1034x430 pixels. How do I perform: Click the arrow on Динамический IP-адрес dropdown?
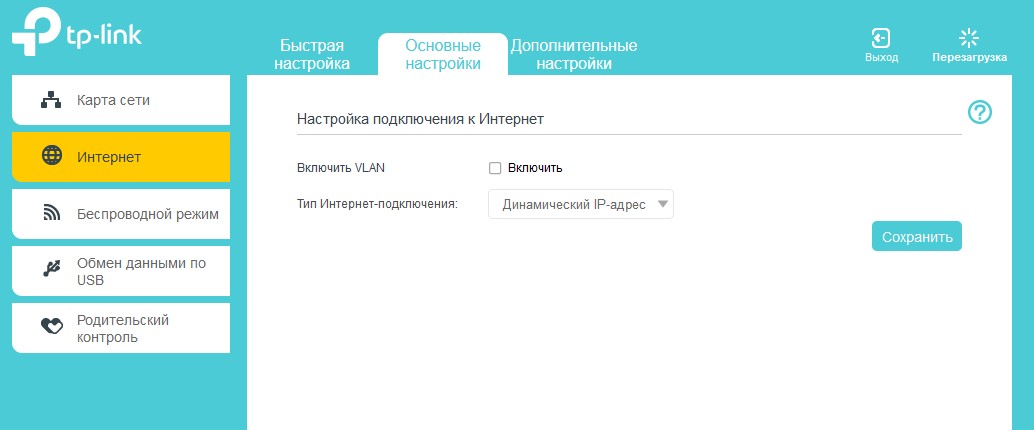(x=662, y=205)
